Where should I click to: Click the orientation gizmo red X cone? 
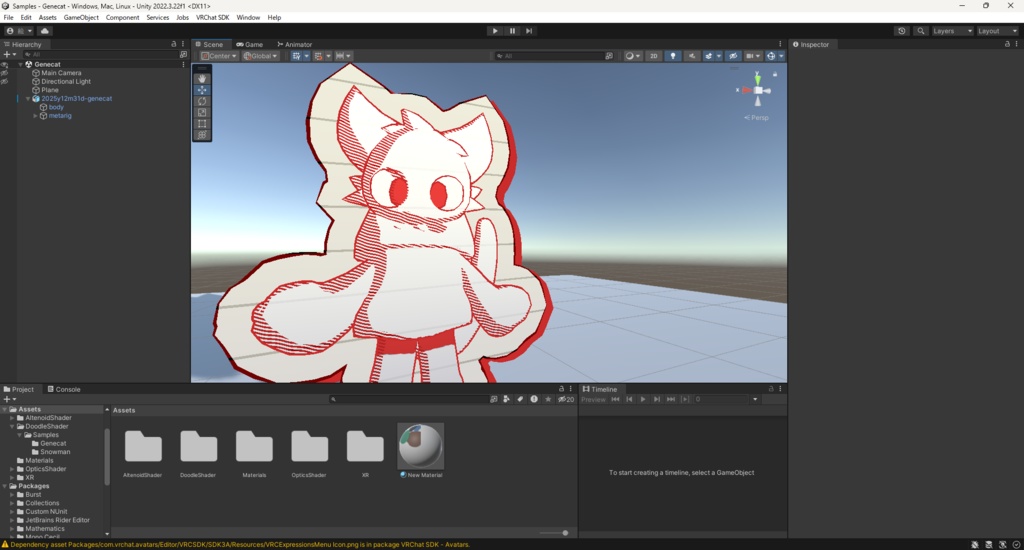pyautogui.click(x=746, y=90)
